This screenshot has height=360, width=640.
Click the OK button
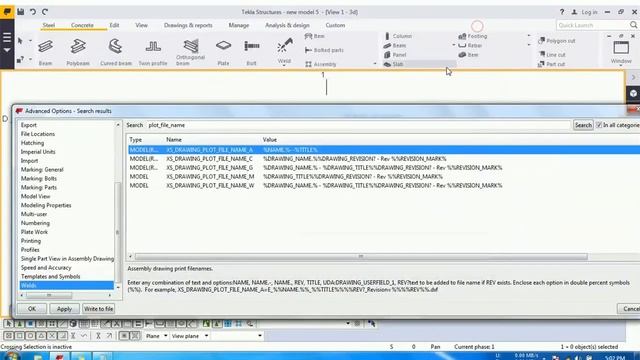pos(32,309)
